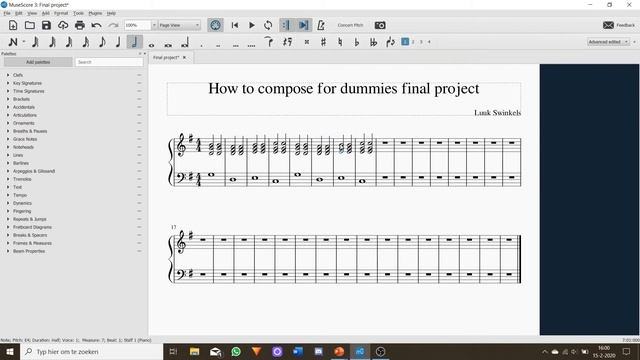Screen dimensions: 640x360
Task: Save the score with the floppy disk icon
Action: [x=46, y=25]
